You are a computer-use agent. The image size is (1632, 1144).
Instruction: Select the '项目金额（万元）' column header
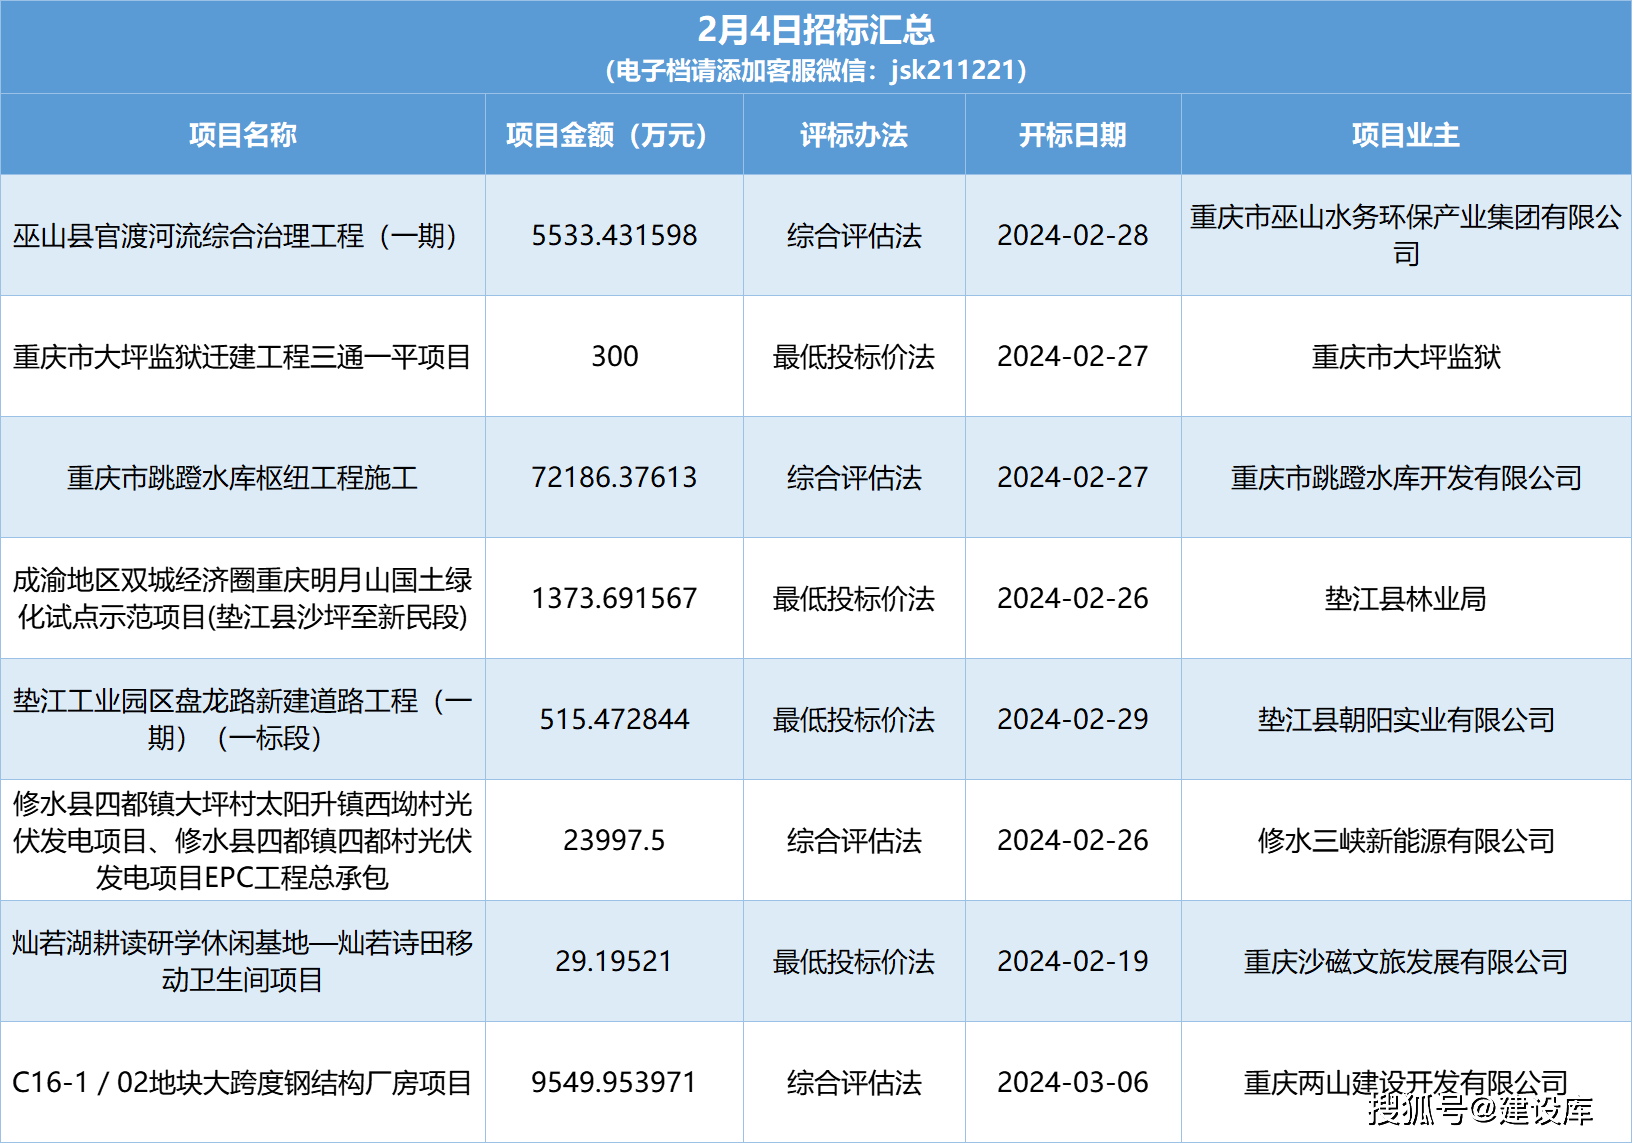tap(614, 135)
